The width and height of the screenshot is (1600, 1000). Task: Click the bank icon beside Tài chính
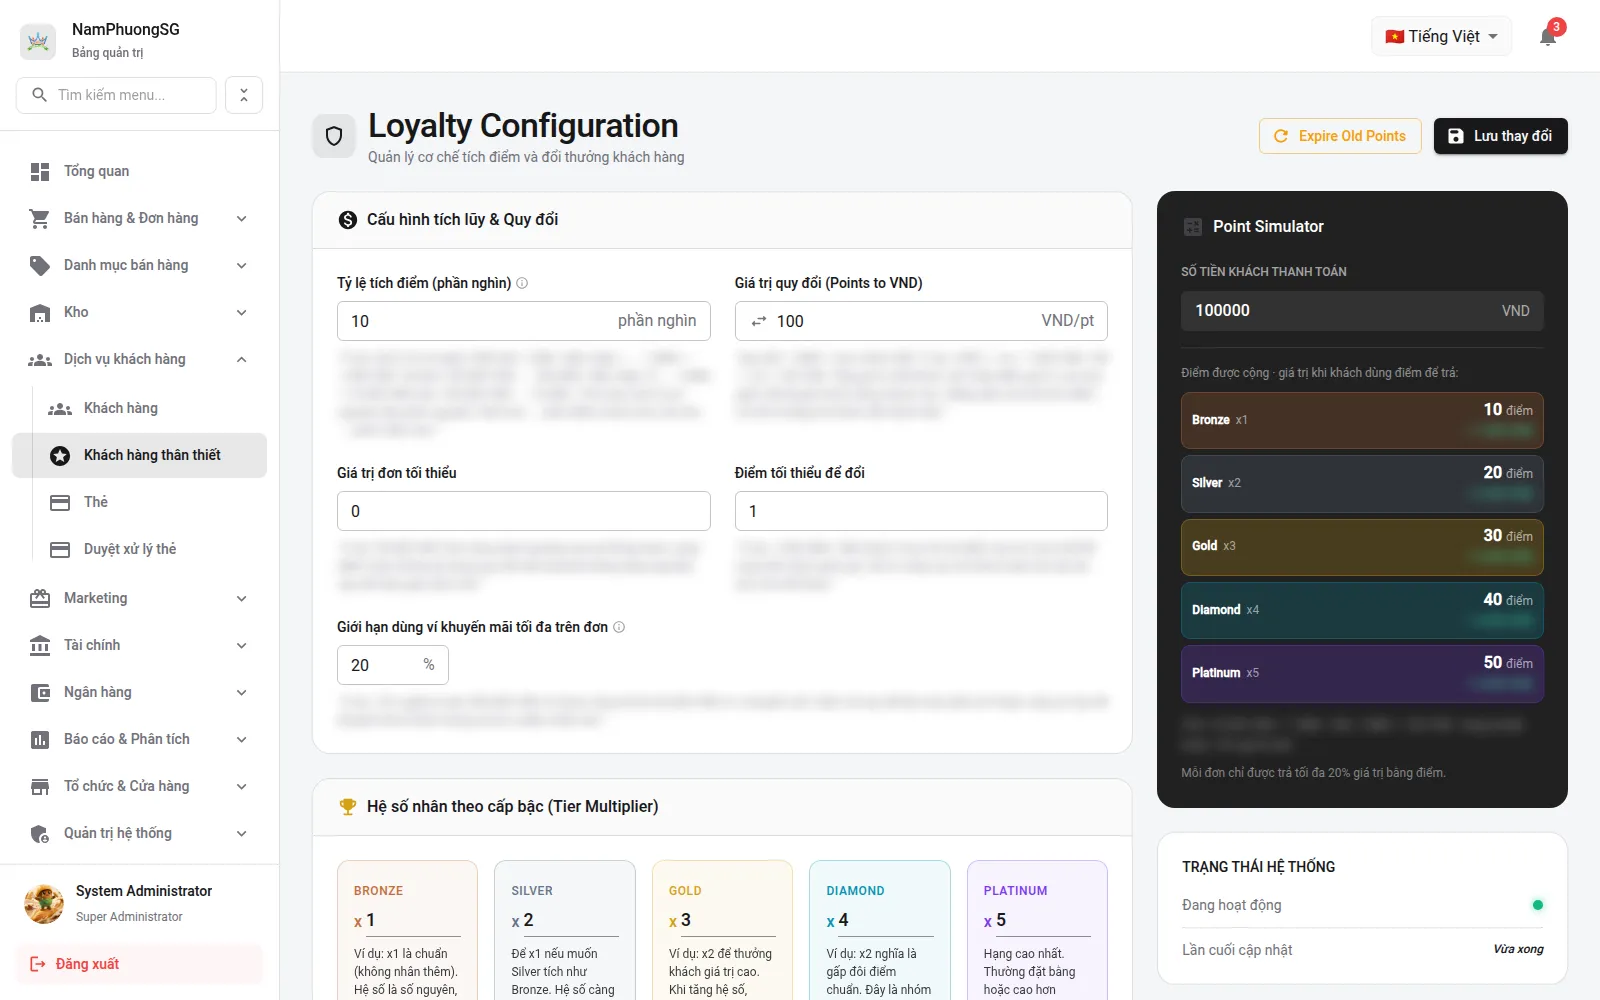point(40,646)
